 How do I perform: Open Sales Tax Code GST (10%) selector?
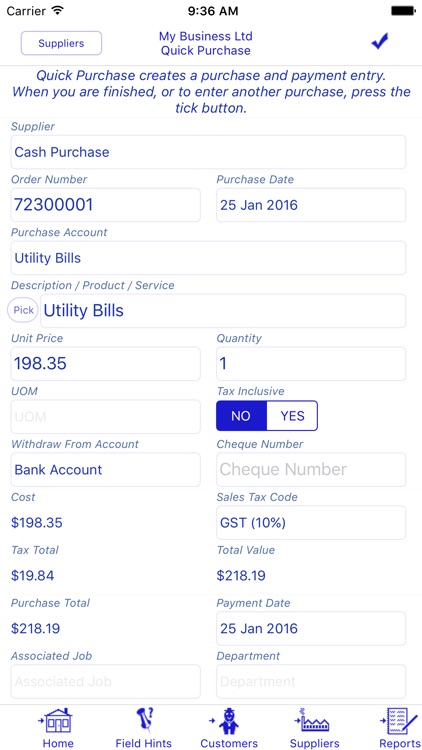[x=311, y=522]
